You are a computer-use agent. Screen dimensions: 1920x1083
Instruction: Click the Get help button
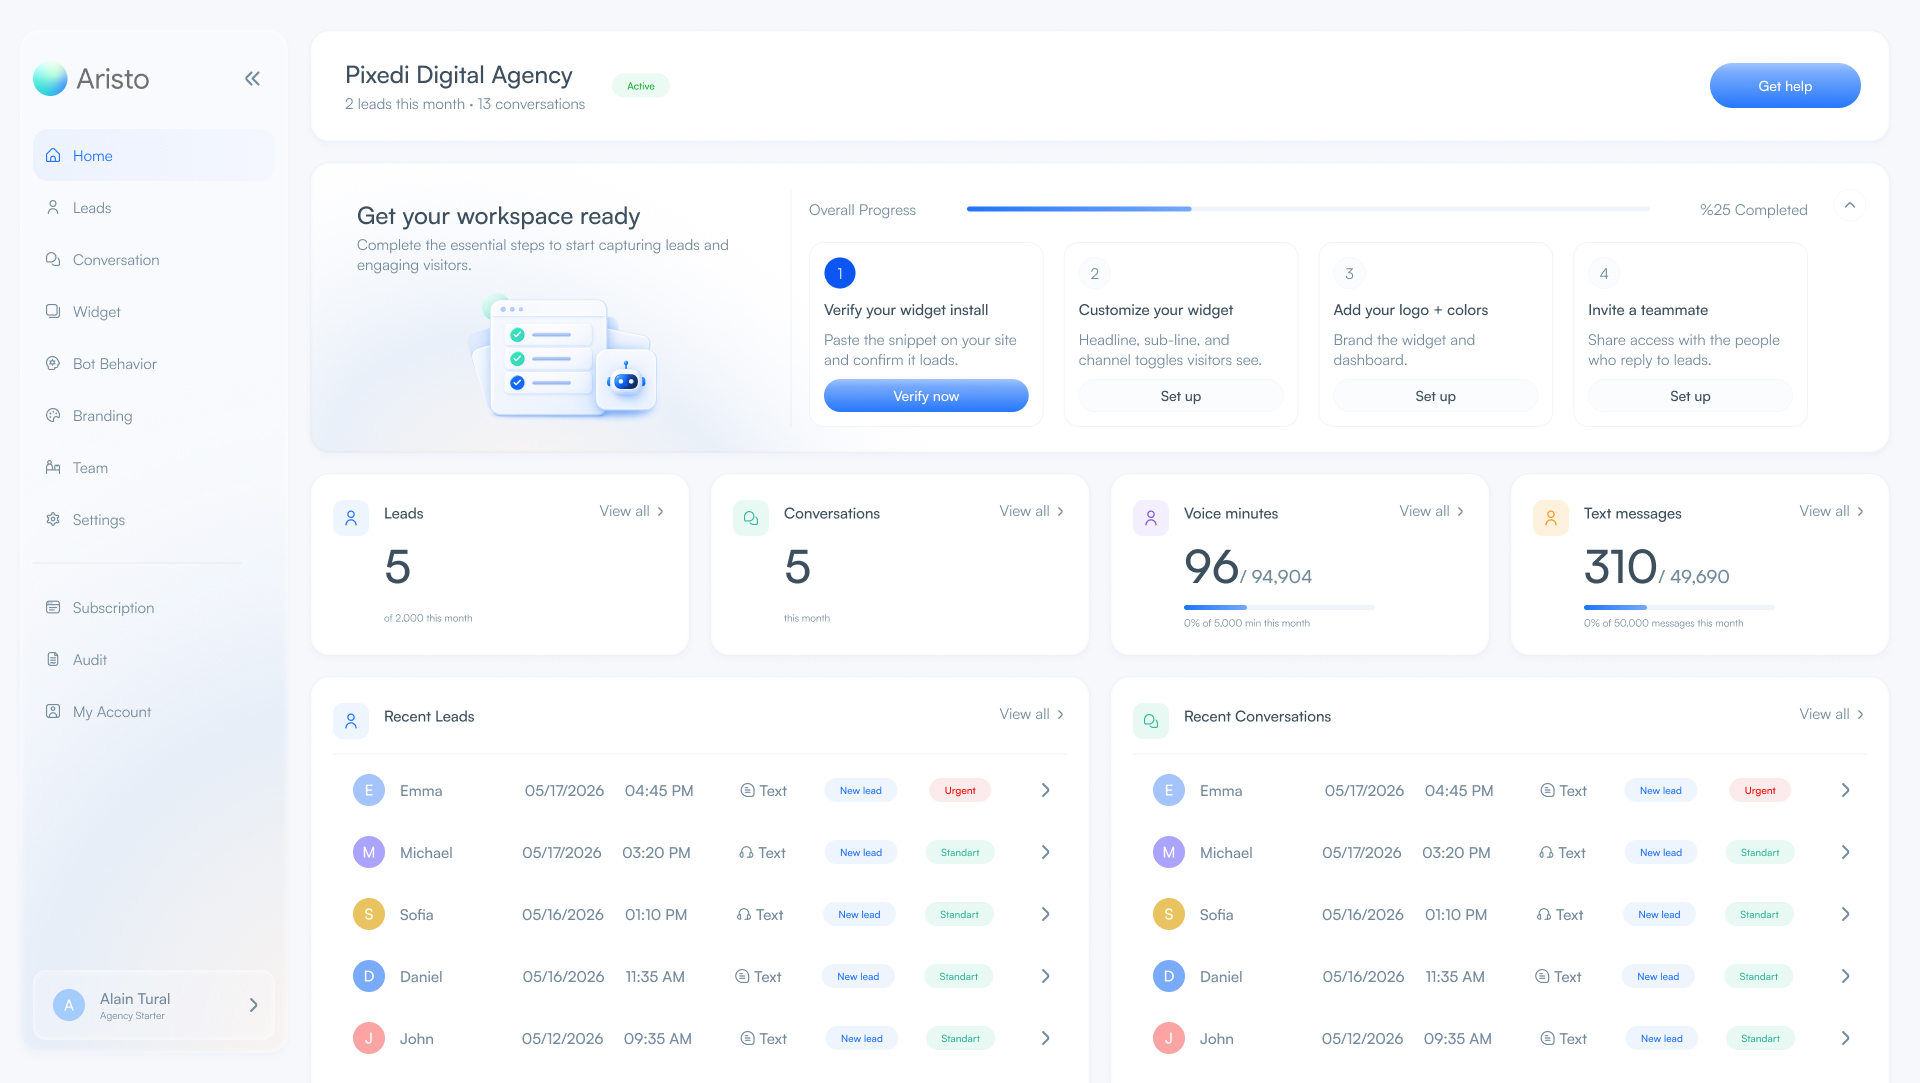(1785, 86)
